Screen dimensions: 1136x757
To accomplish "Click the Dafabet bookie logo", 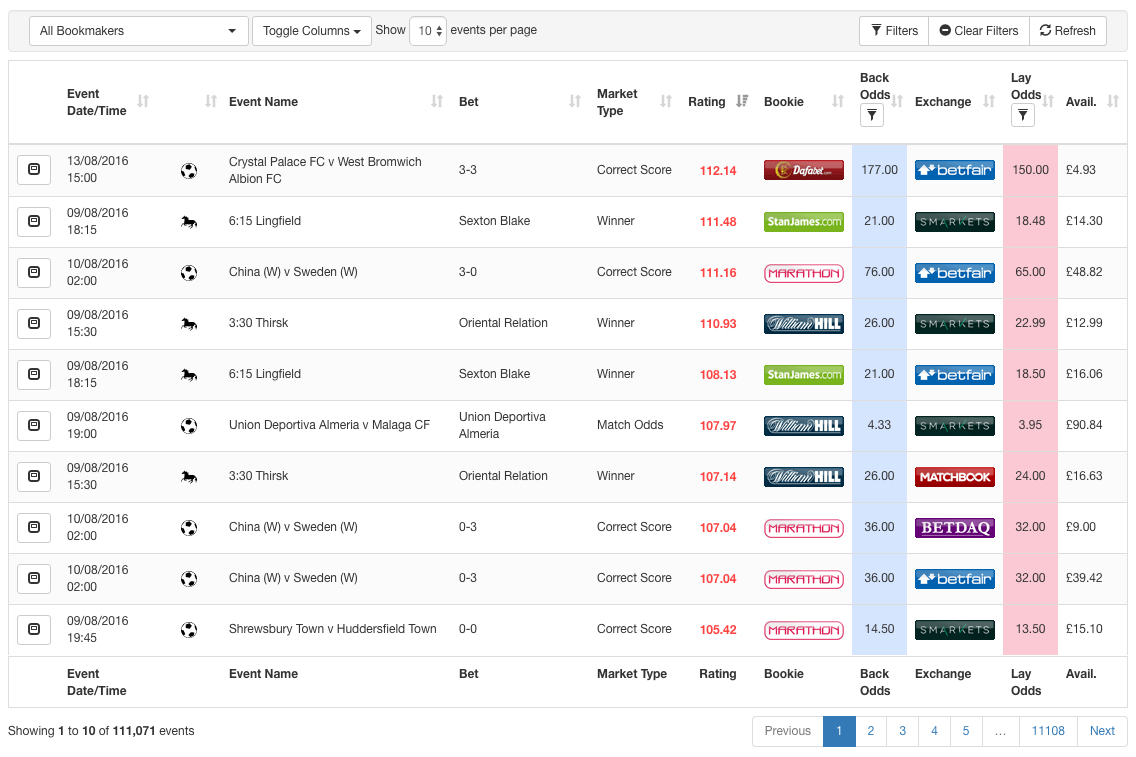I will tap(803, 170).
